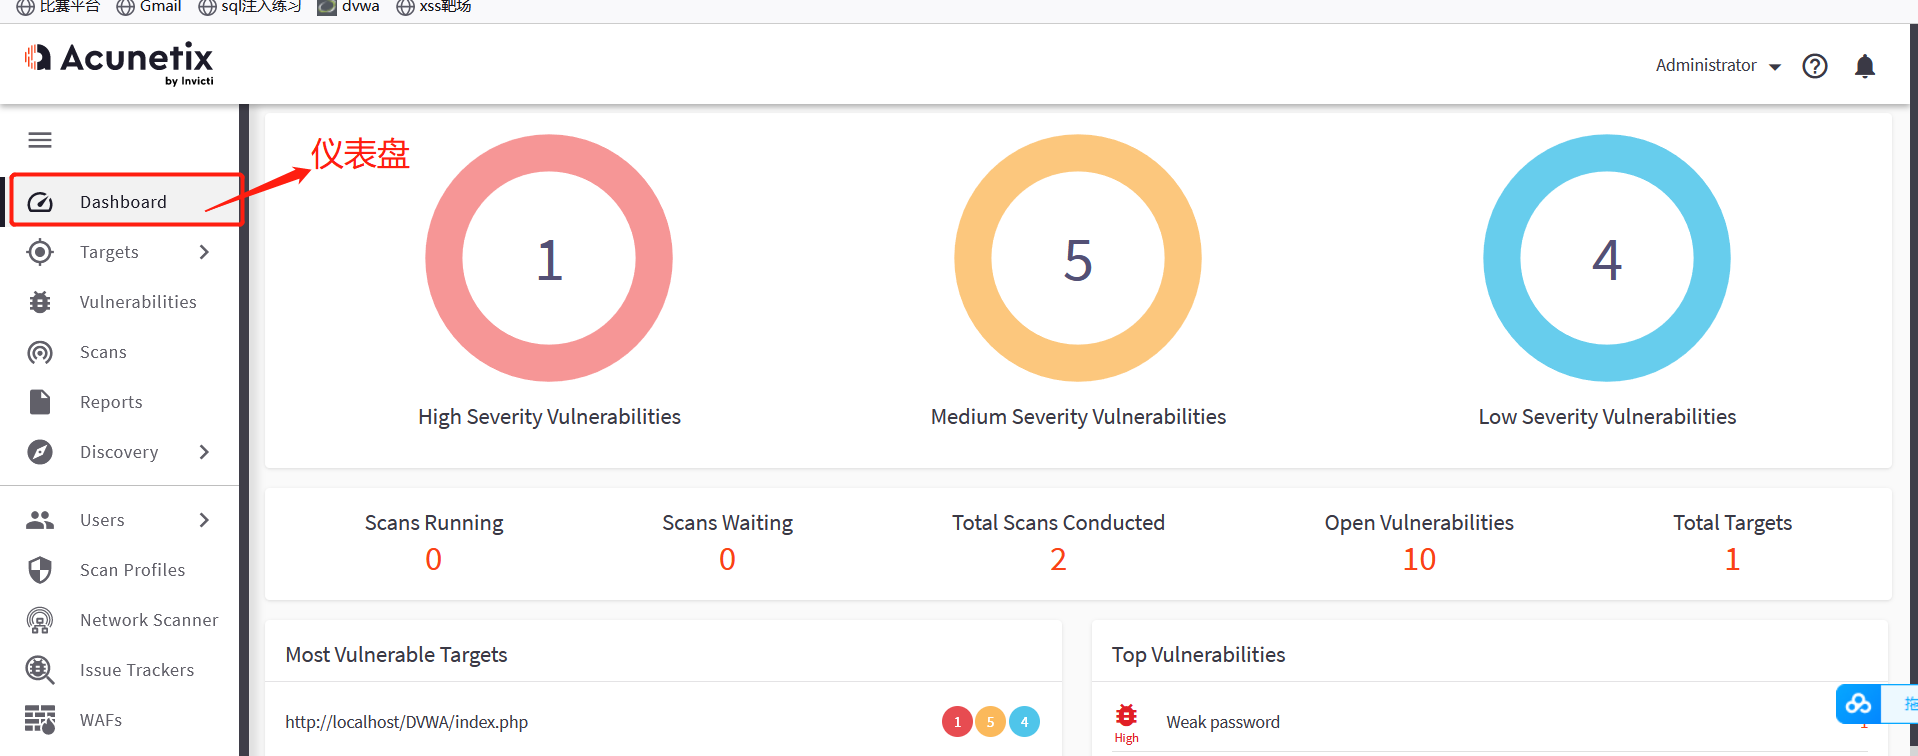
Task: Open the Weak password vulnerability entry
Action: click(x=1222, y=722)
